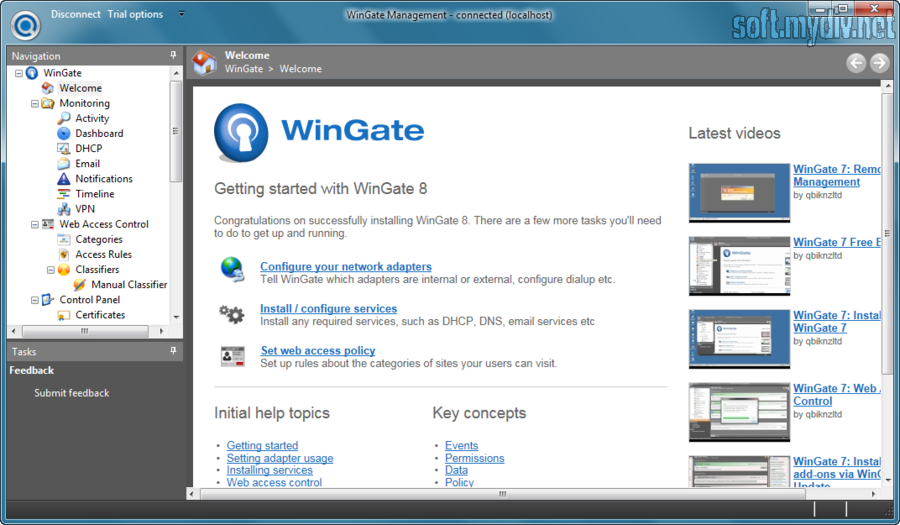This screenshot has width=900, height=525.
Task: Collapse the Classifiers tree node
Action: click(51, 270)
